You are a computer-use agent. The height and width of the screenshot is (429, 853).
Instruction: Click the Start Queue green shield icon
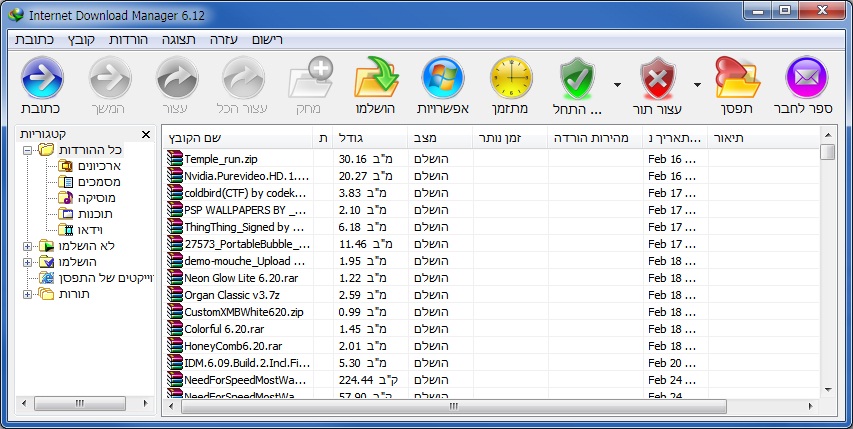tap(577, 79)
